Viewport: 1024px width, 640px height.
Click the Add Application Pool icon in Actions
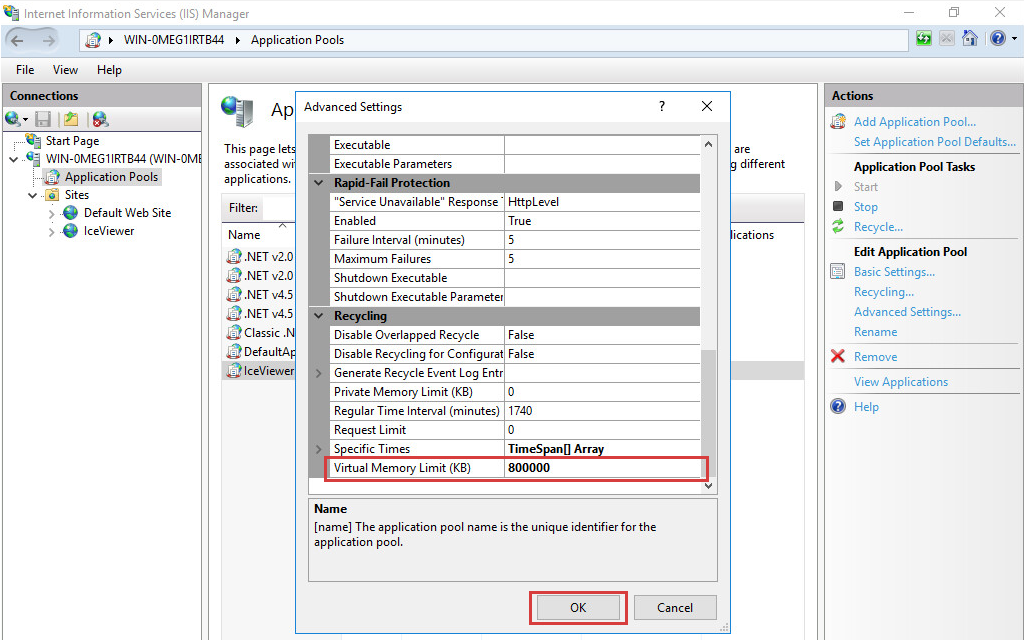click(838, 121)
